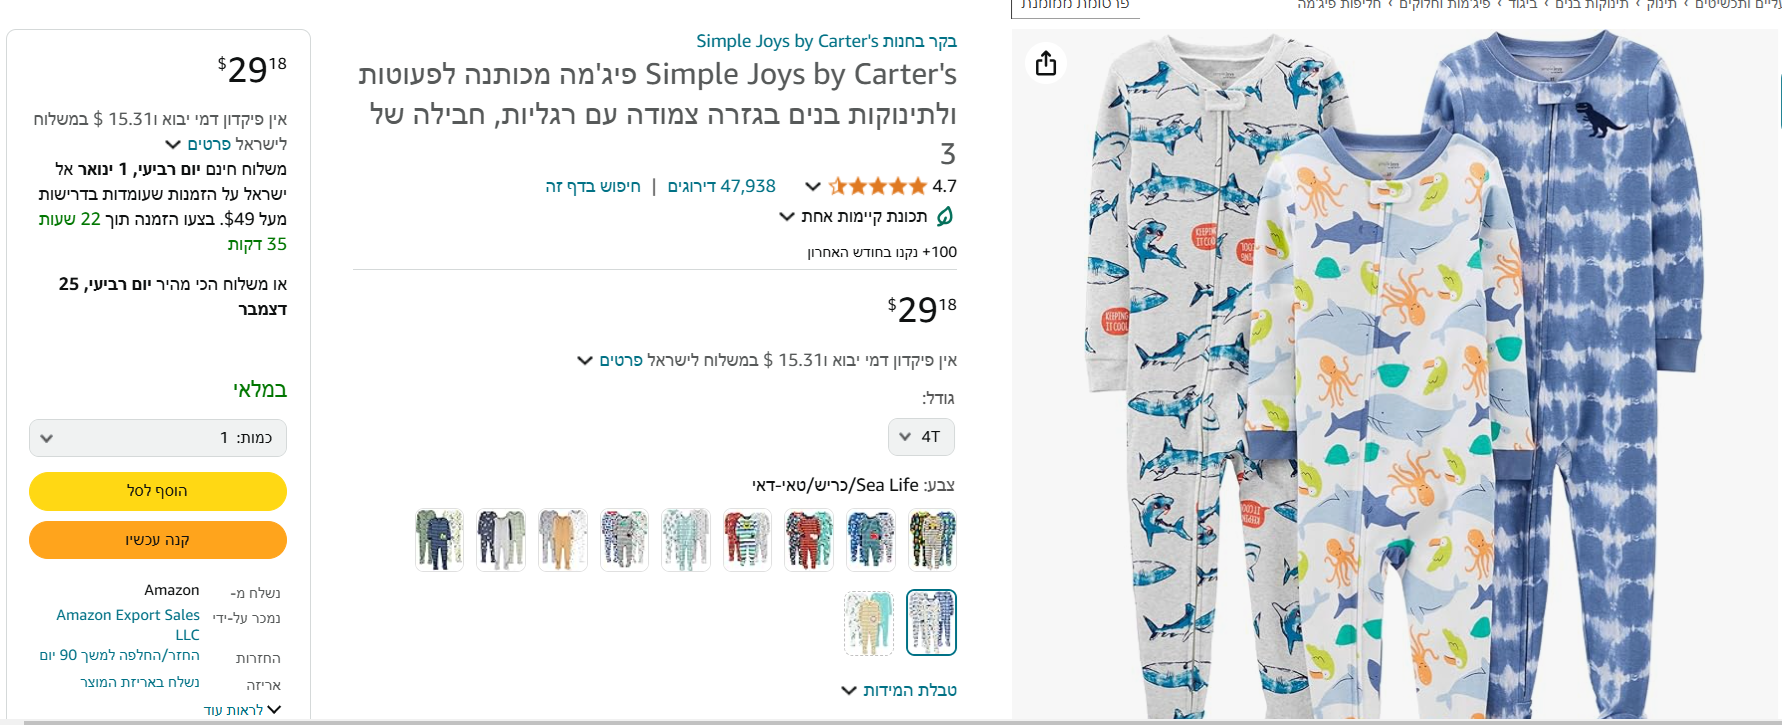Click the yellow הוסף לסל add-to-cart button
This screenshot has width=1782, height=725.
158,491
